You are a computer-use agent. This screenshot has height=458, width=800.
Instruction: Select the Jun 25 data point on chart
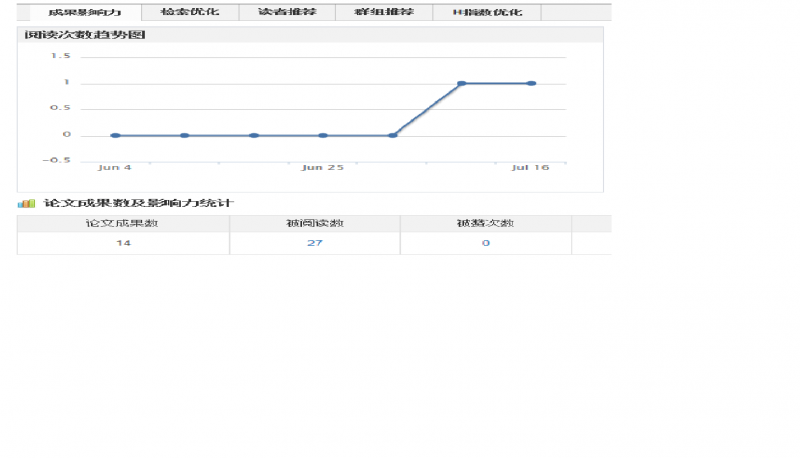tap(323, 136)
